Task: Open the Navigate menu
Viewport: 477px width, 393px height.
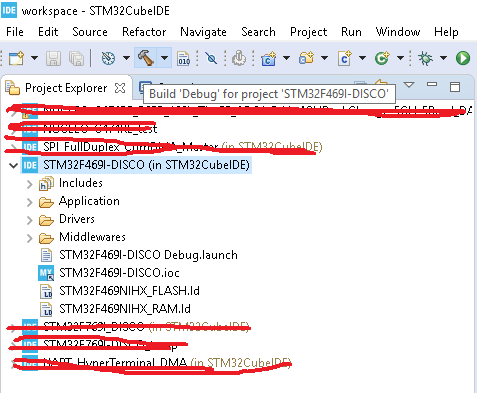Action: [203, 32]
